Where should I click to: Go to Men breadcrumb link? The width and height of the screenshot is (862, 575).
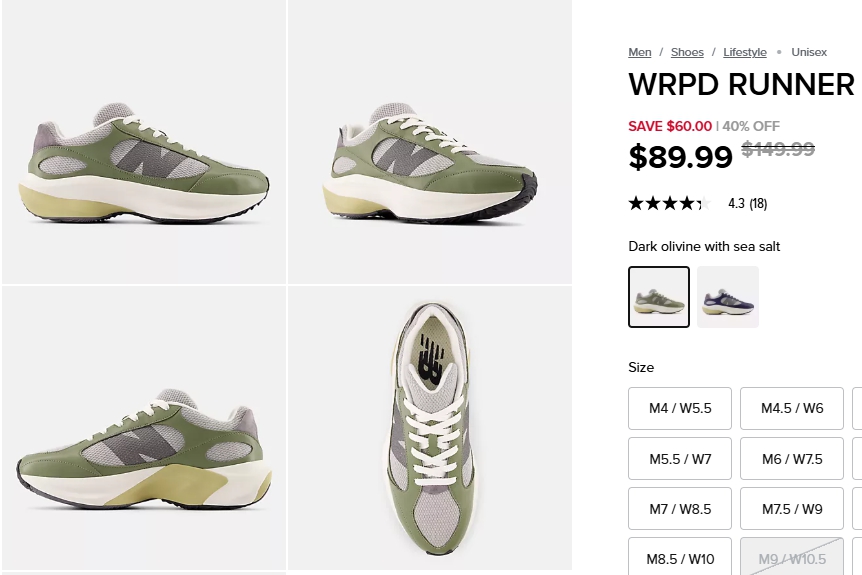[639, 52]
